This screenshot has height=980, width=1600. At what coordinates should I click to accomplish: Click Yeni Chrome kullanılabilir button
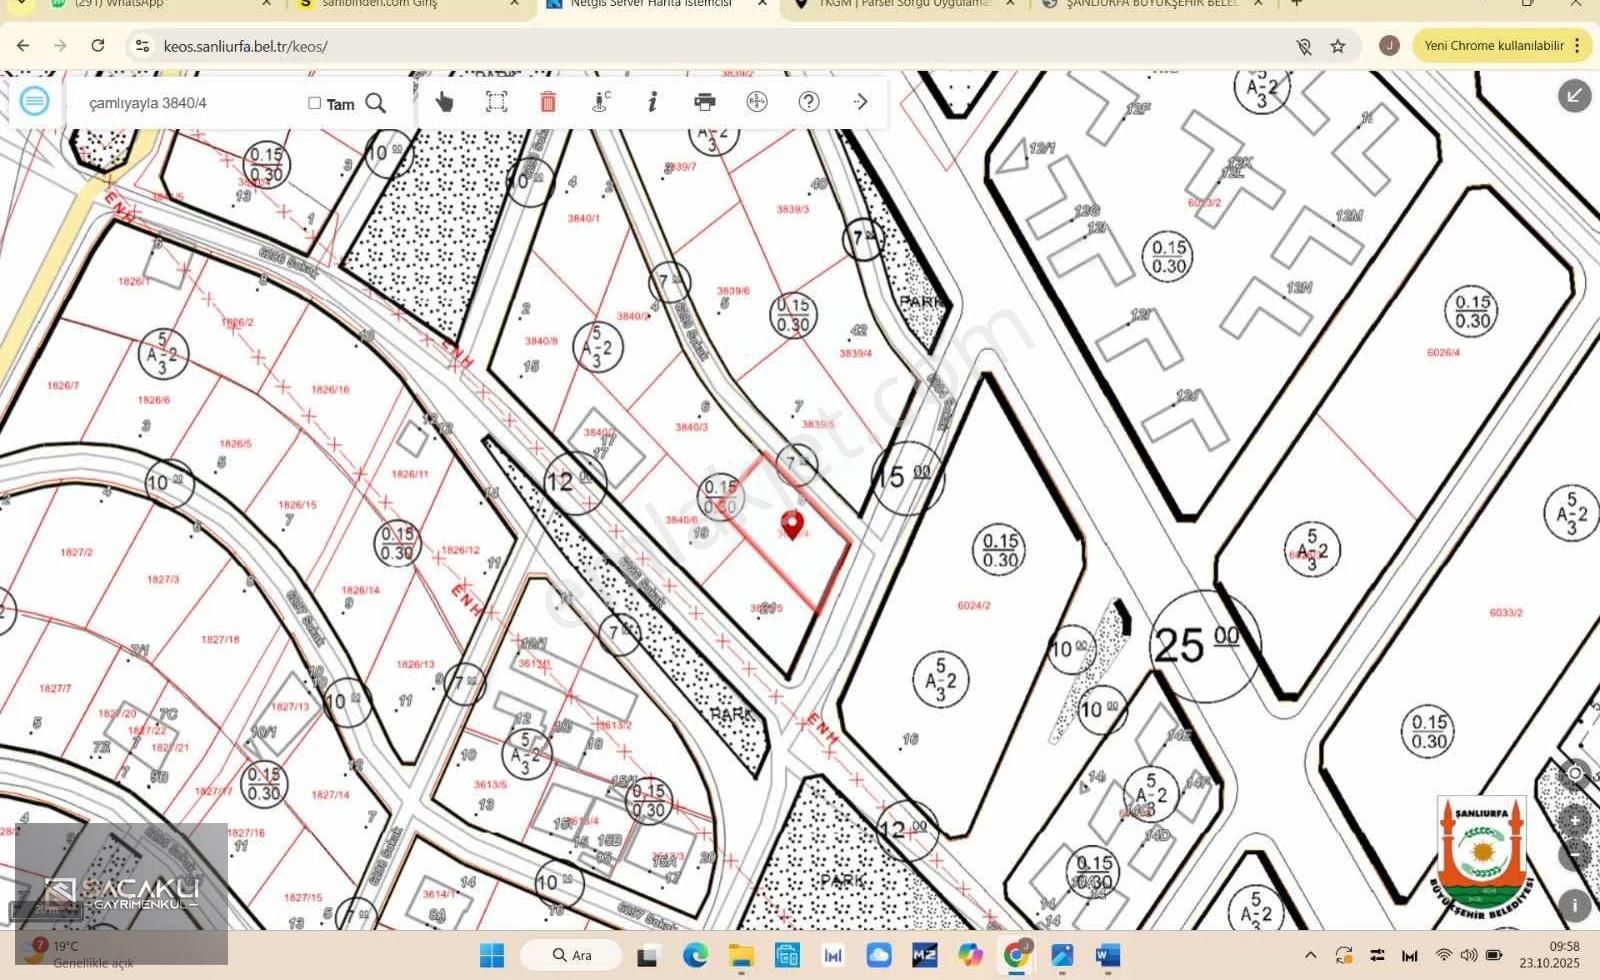coord(1493,46)
